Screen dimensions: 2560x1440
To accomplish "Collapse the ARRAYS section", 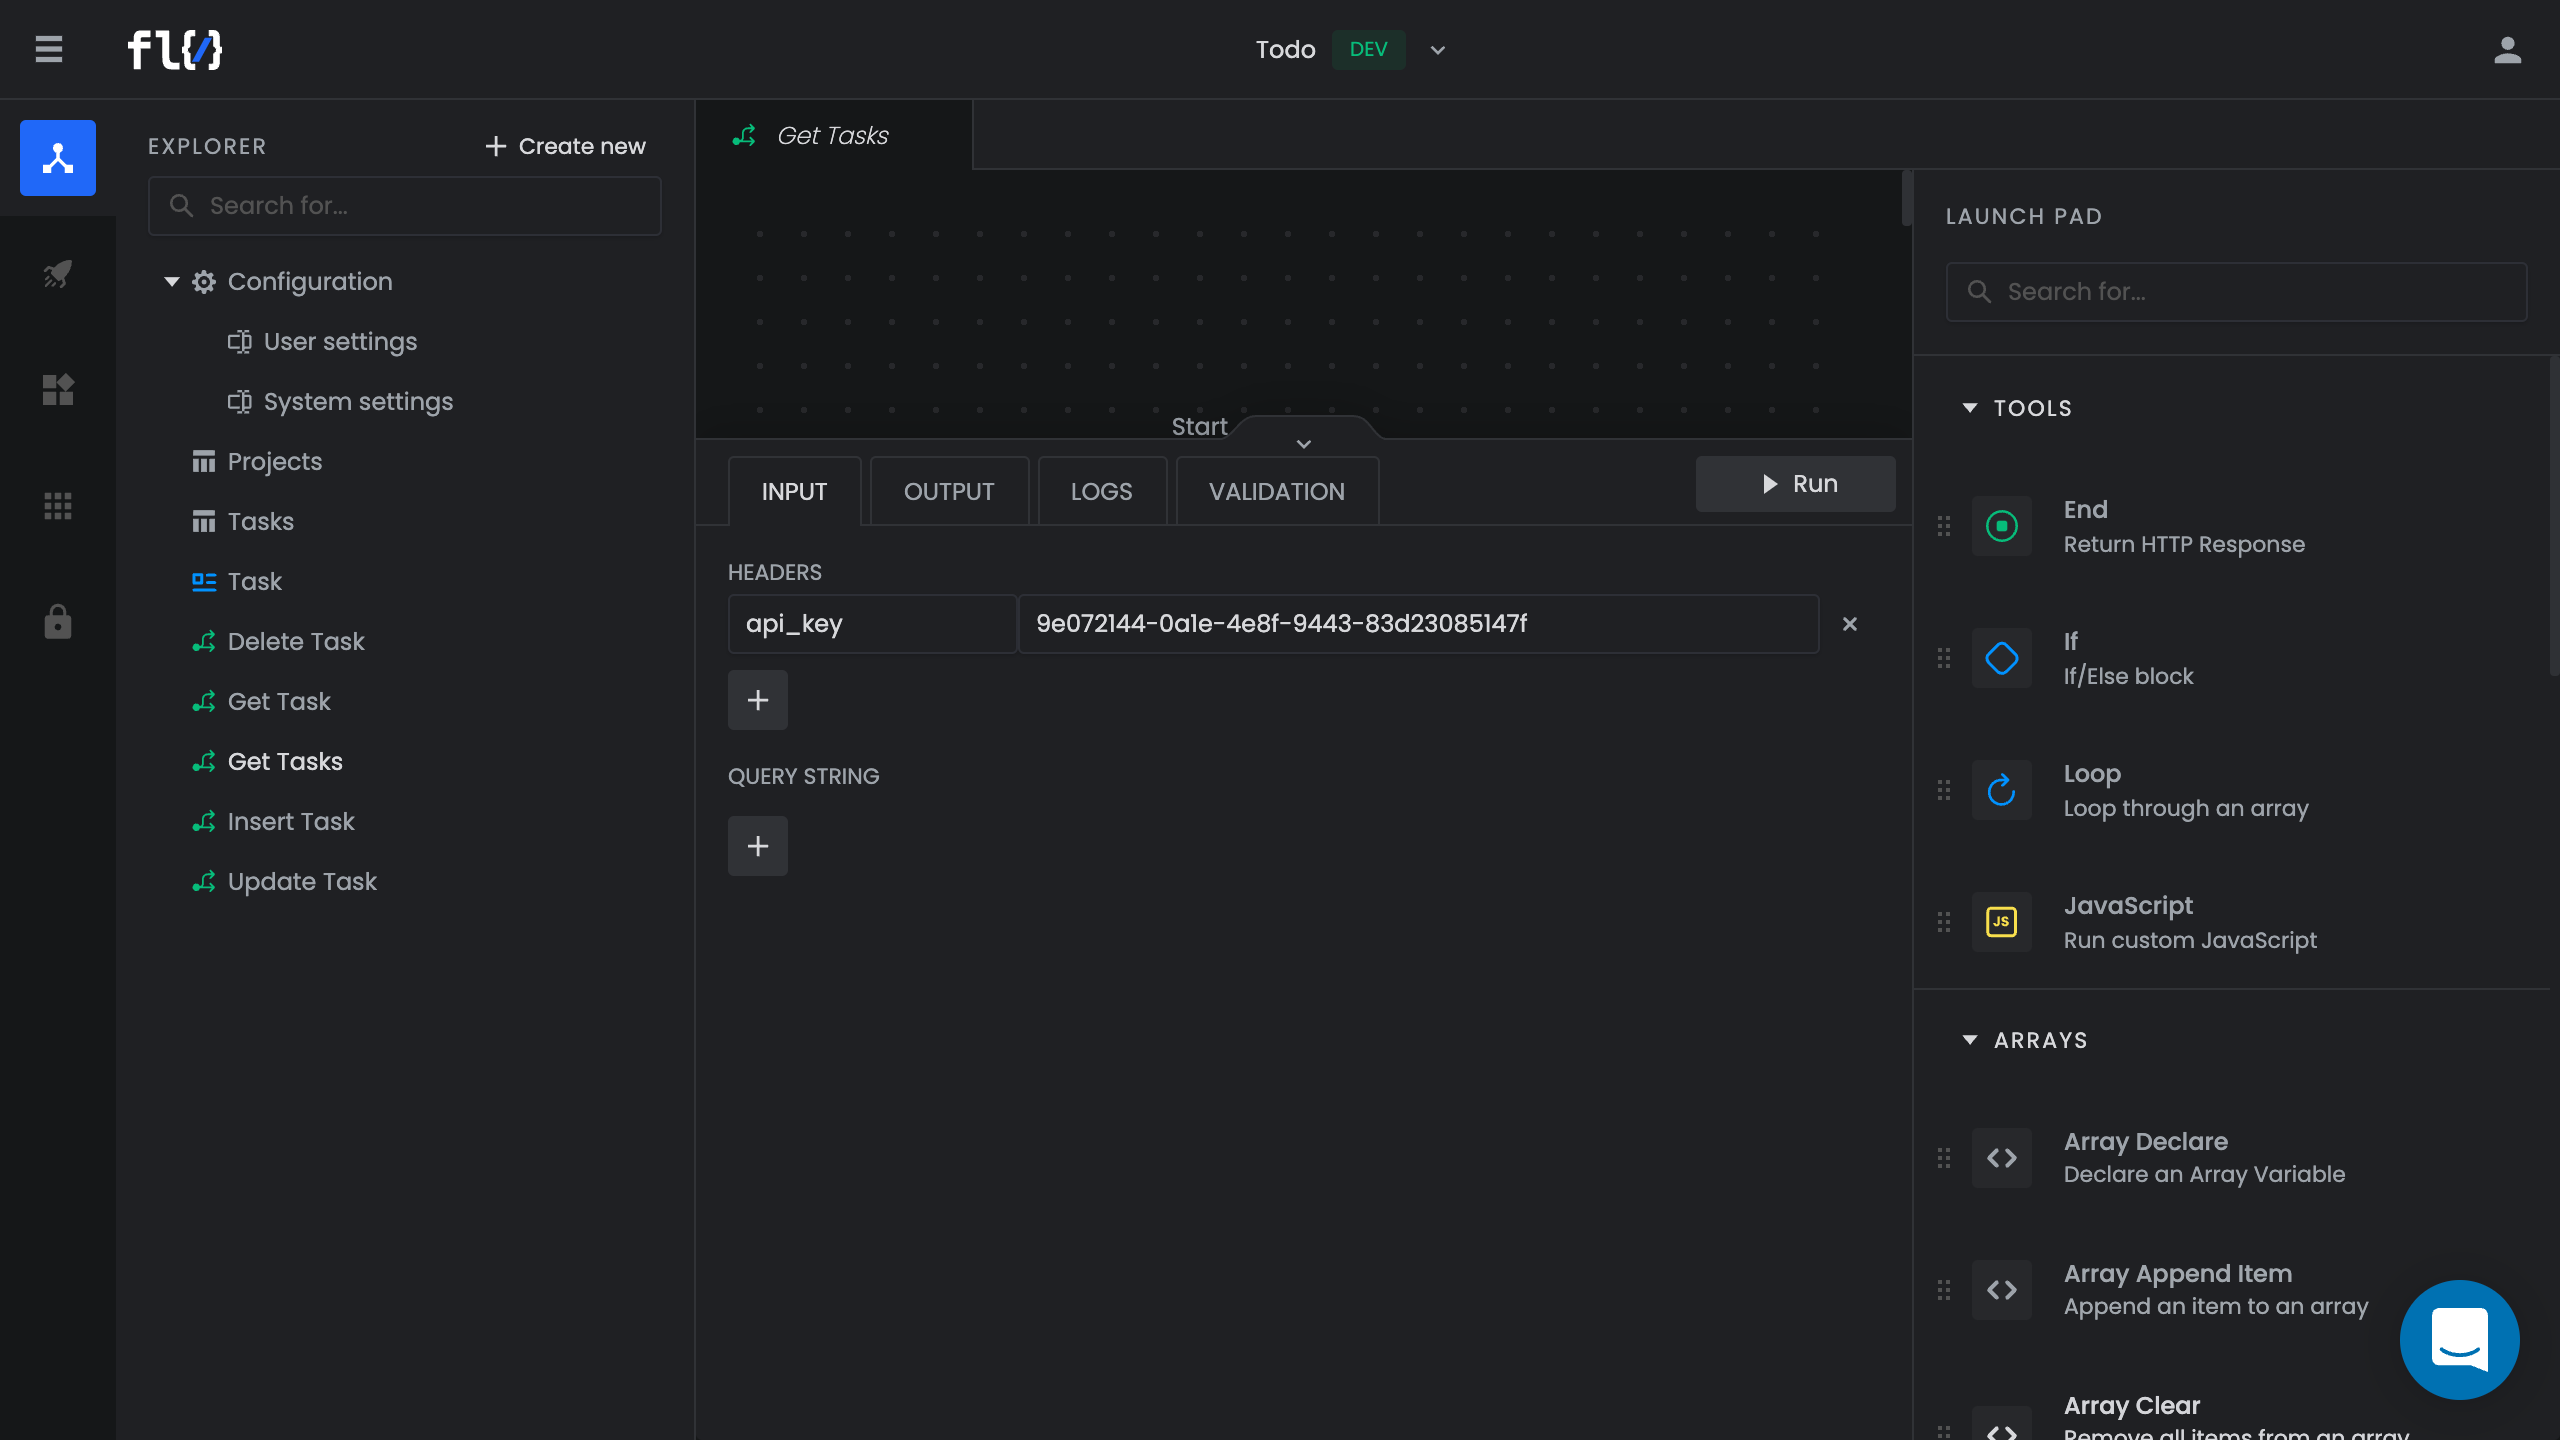I will coord(1970,1040).
